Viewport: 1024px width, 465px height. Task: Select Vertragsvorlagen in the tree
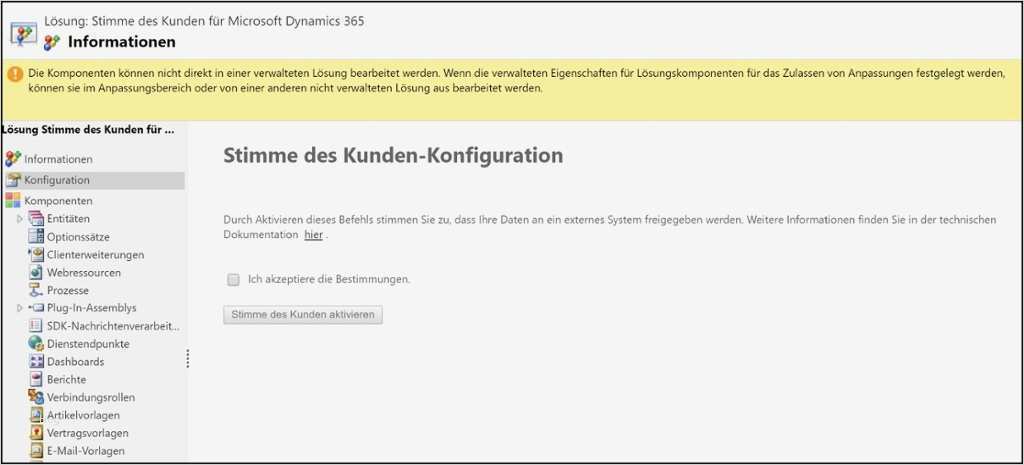coord(88,432)
